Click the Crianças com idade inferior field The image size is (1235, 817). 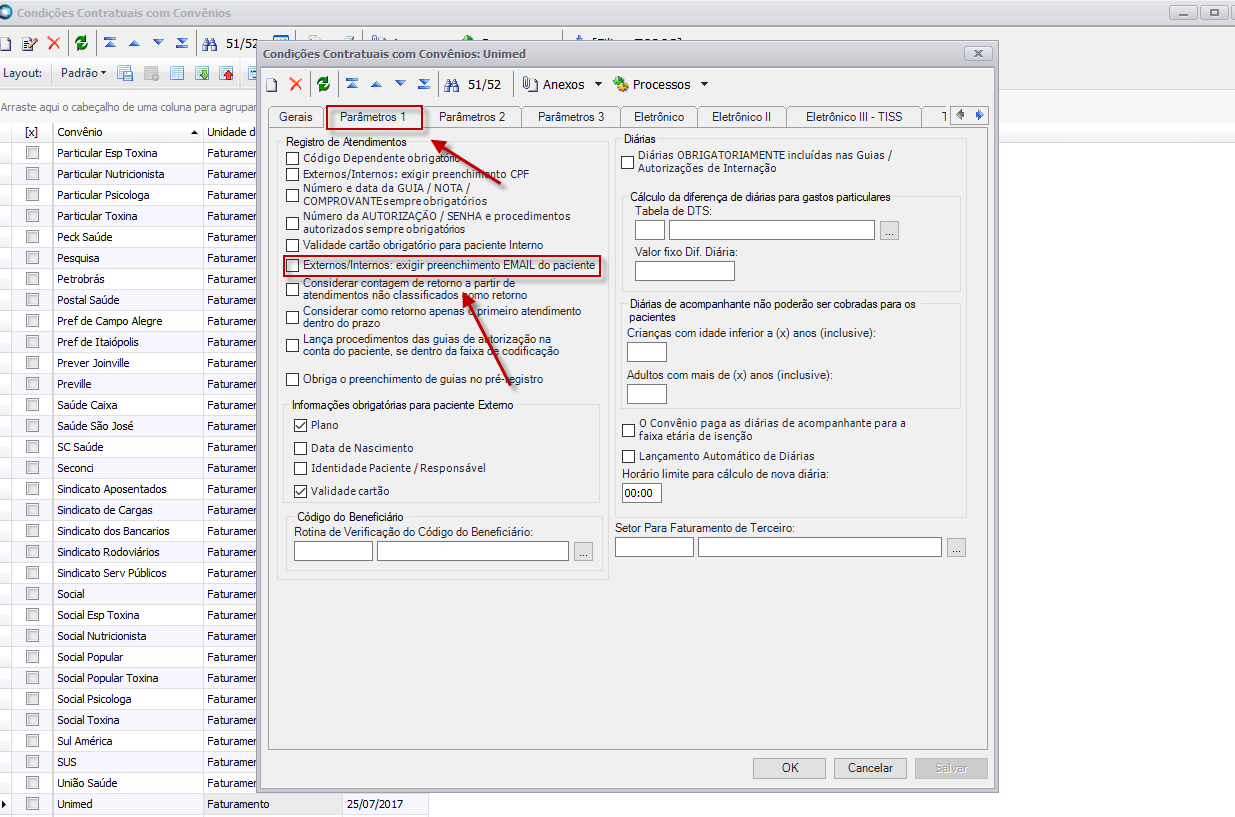(647, 352)
